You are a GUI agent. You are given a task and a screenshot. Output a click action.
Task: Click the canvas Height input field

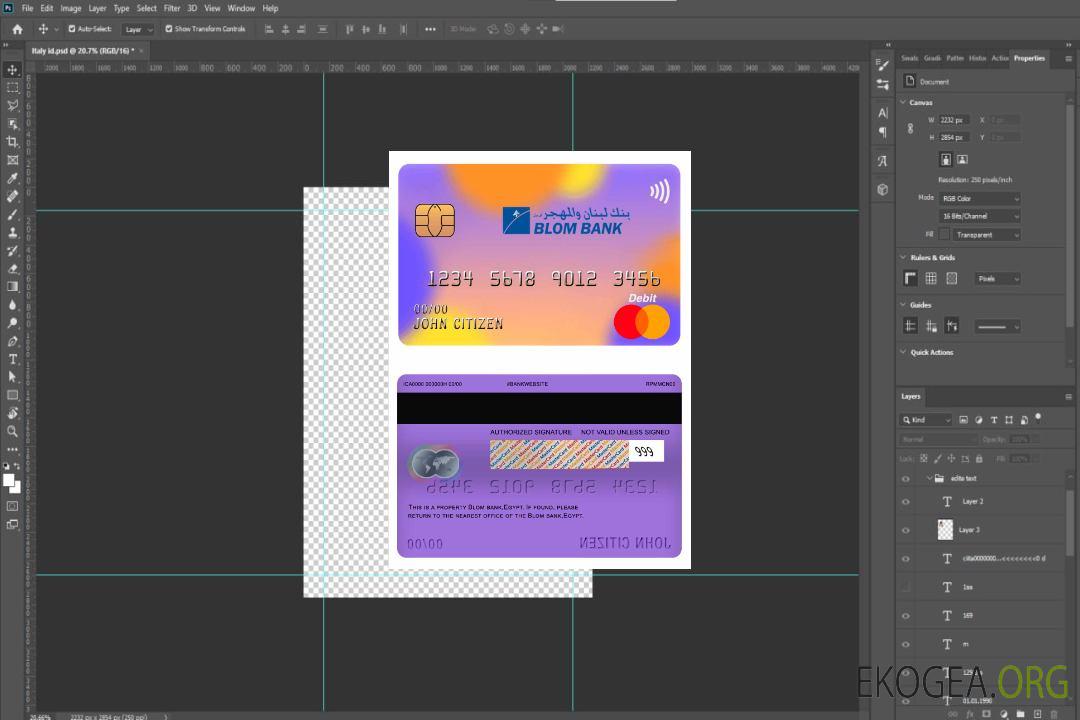[x=954, y=137]
